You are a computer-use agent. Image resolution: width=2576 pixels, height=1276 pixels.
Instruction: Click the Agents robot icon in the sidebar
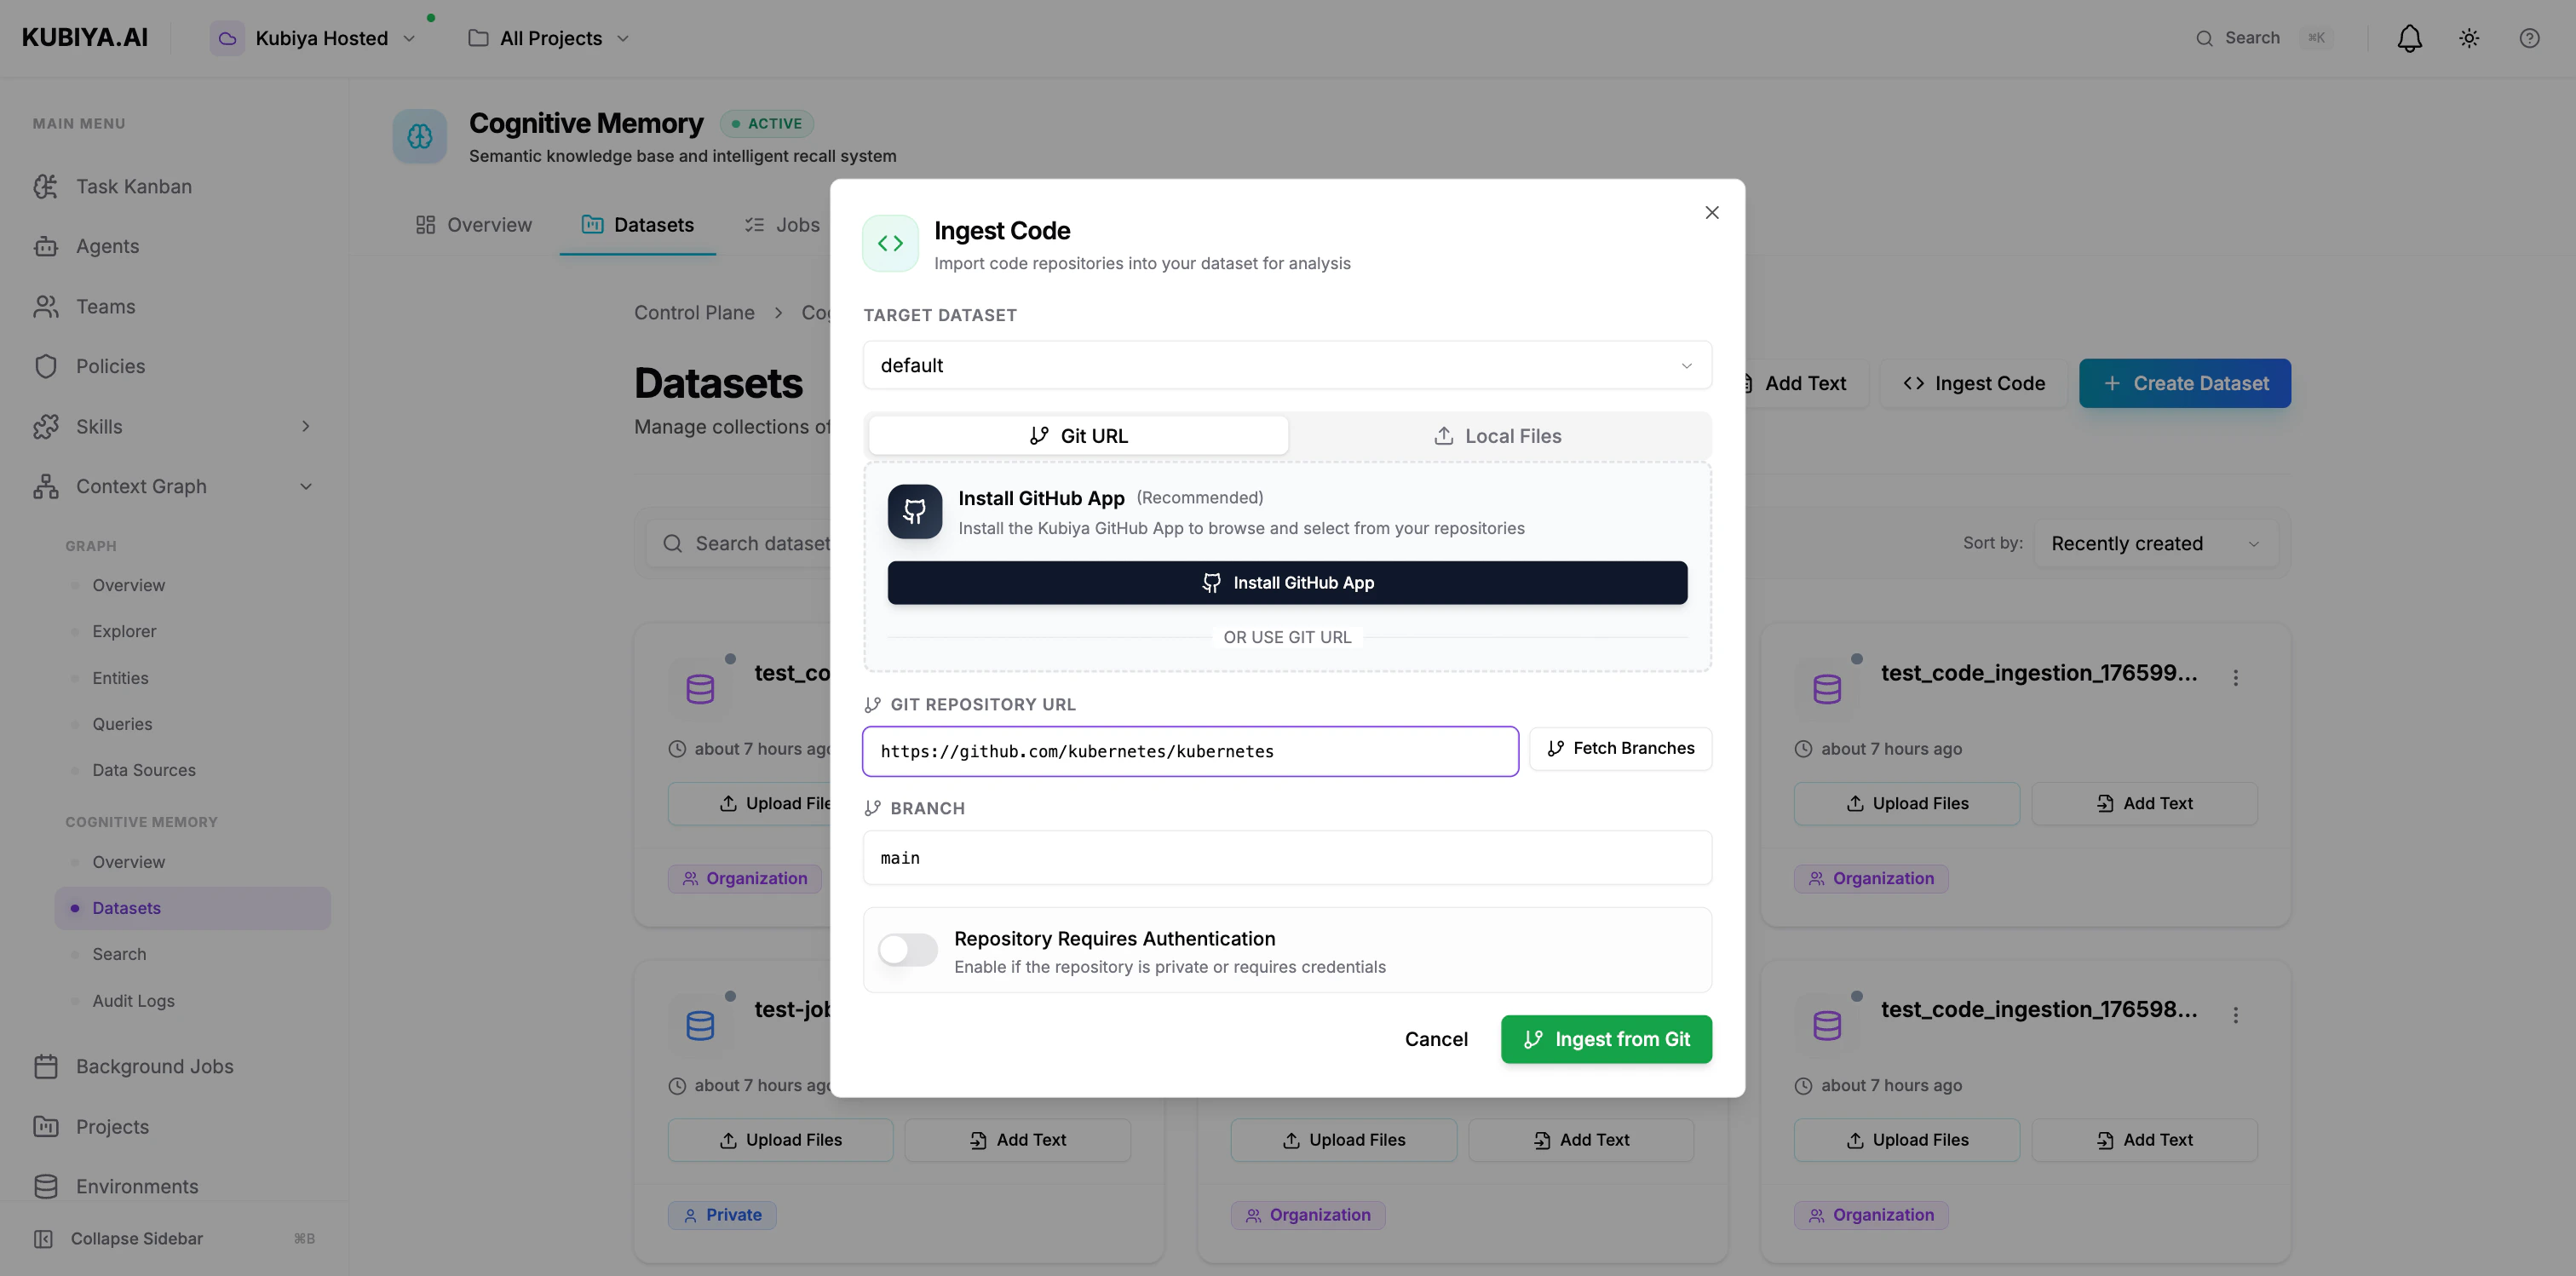[x=46, y=246]
